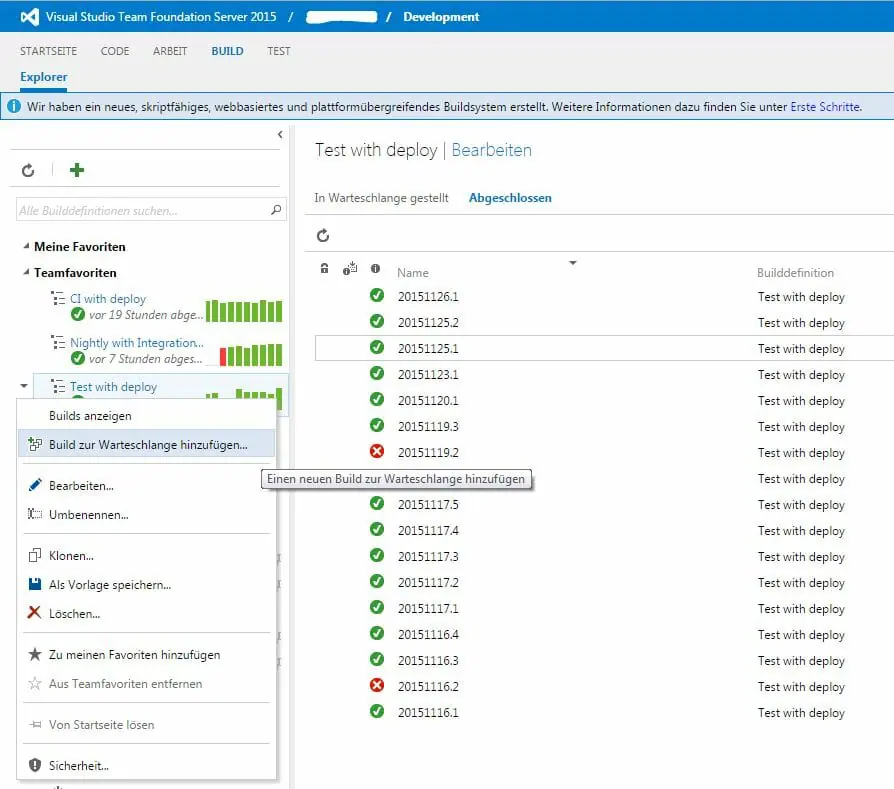Choose Zu meinen Favoriten hinzufügen
894x789 pixels.
147,654
